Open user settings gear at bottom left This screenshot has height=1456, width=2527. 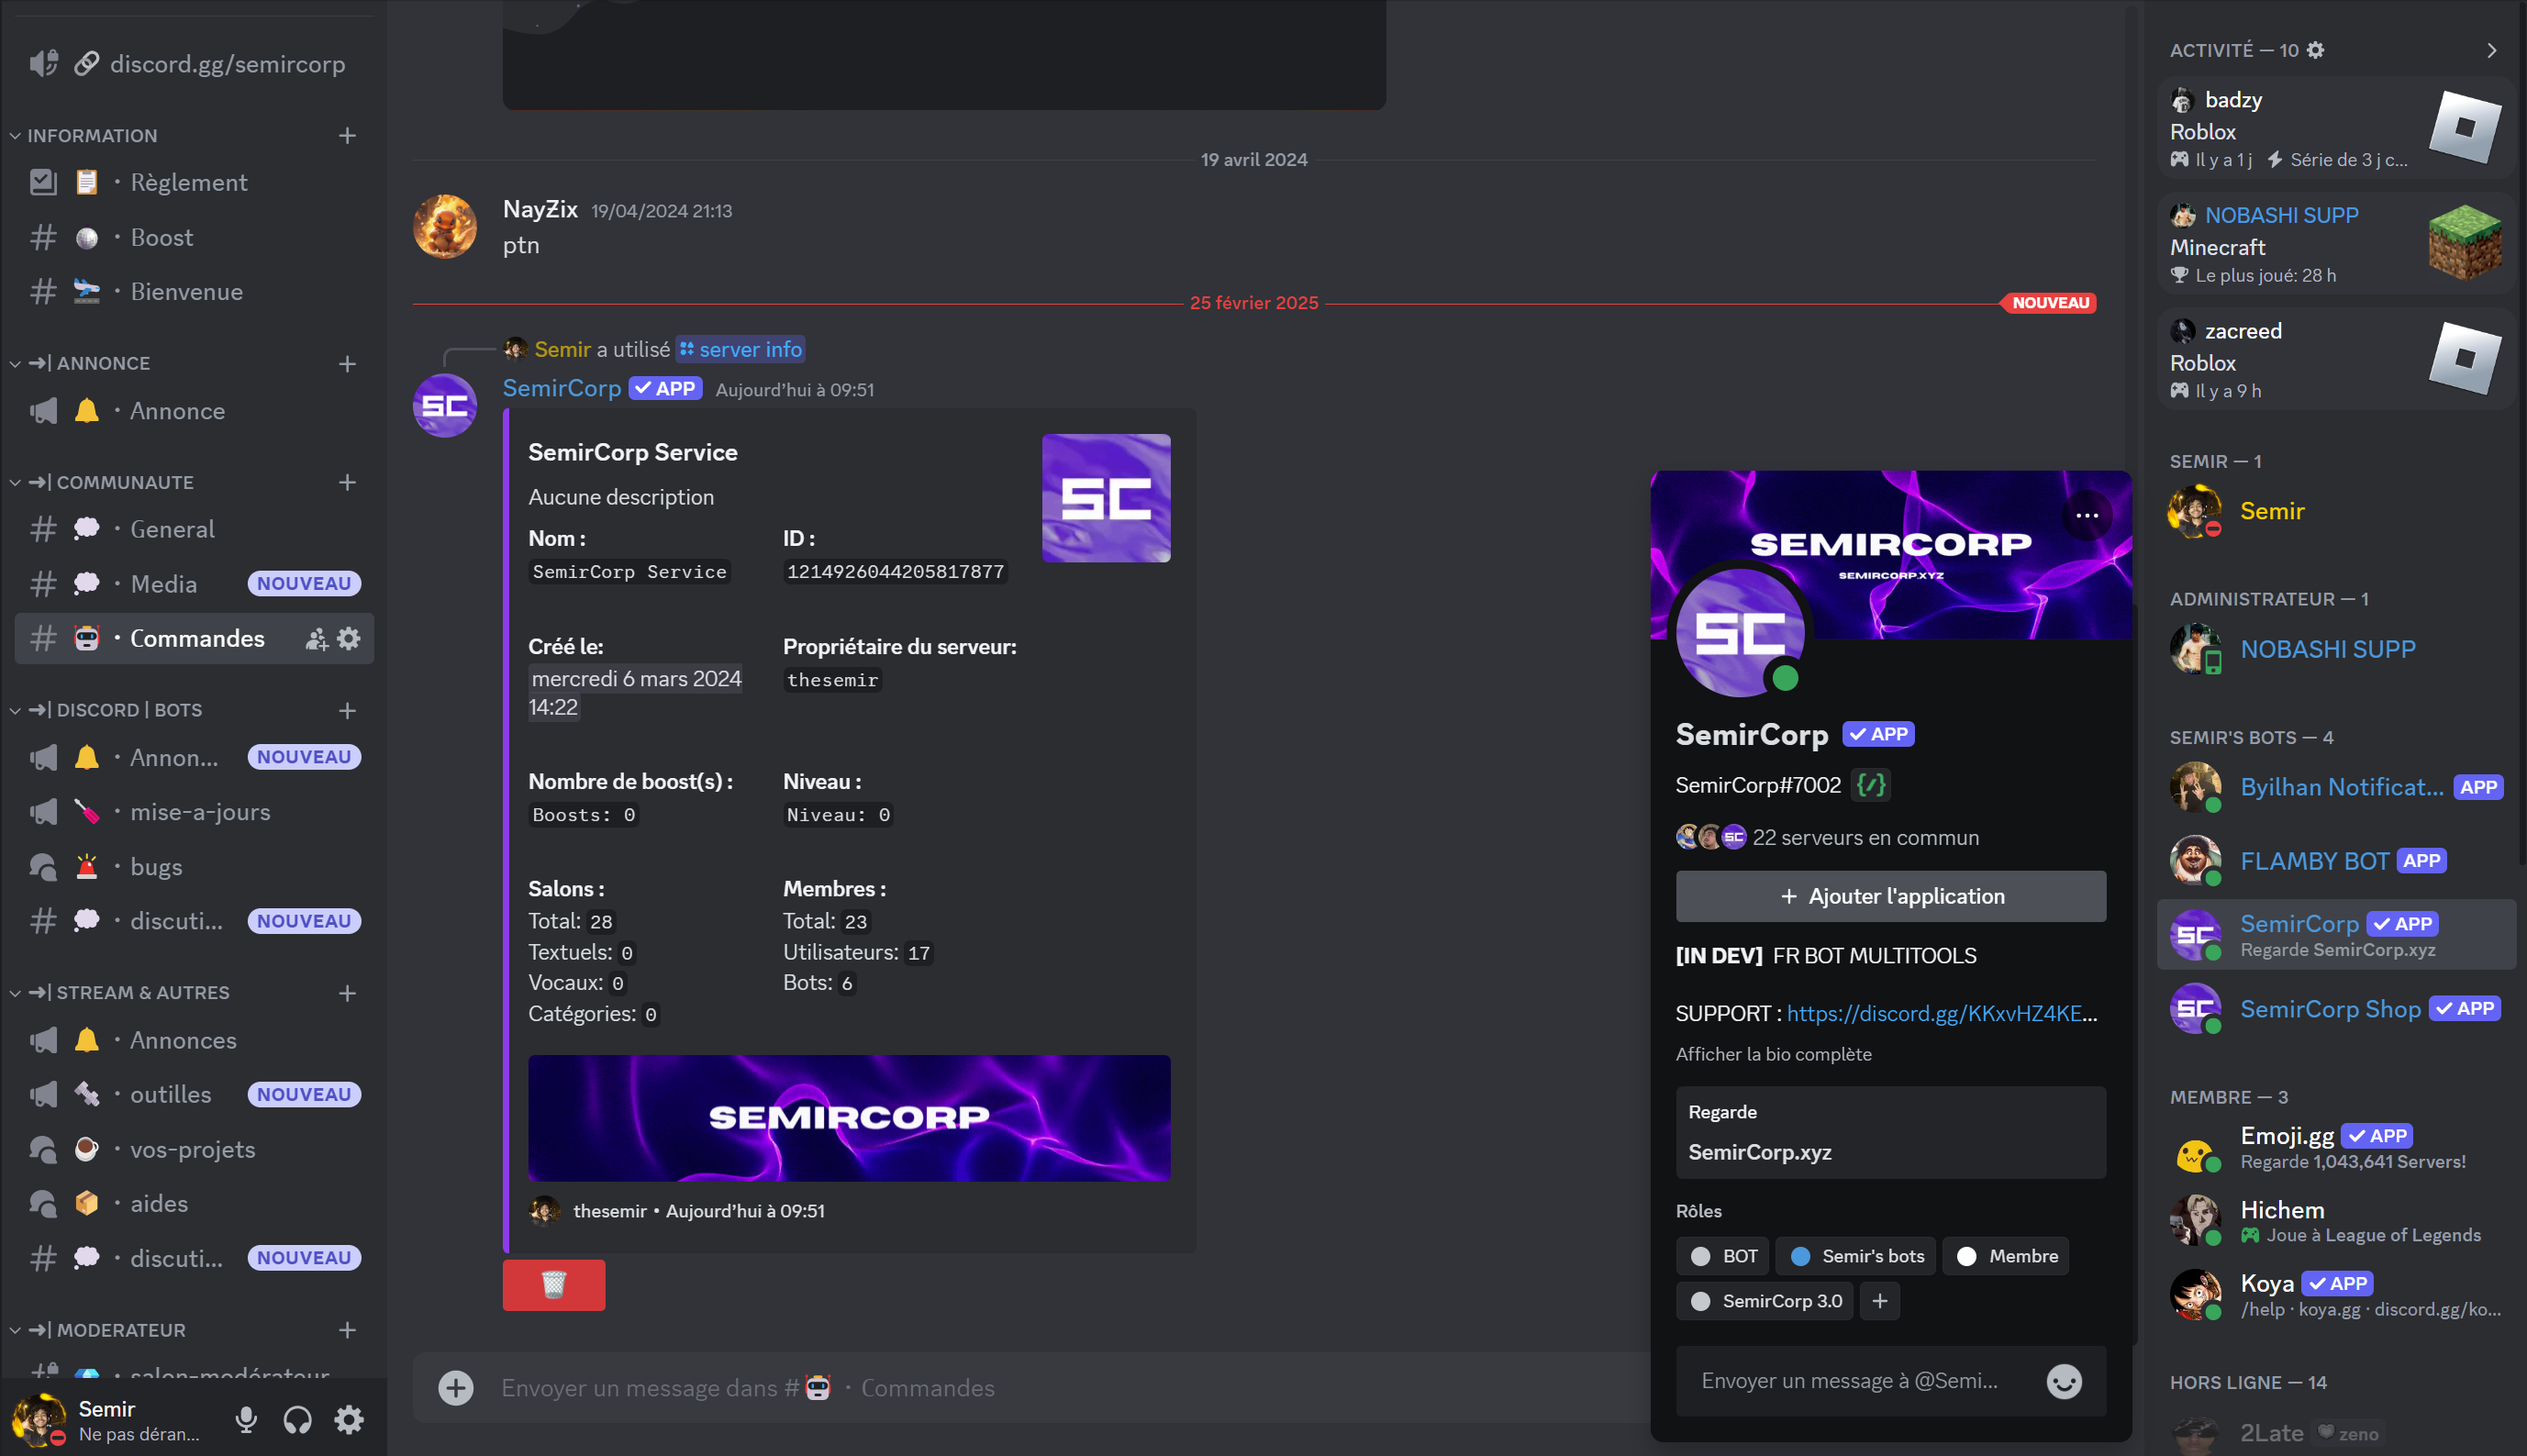pos(349,1419)
